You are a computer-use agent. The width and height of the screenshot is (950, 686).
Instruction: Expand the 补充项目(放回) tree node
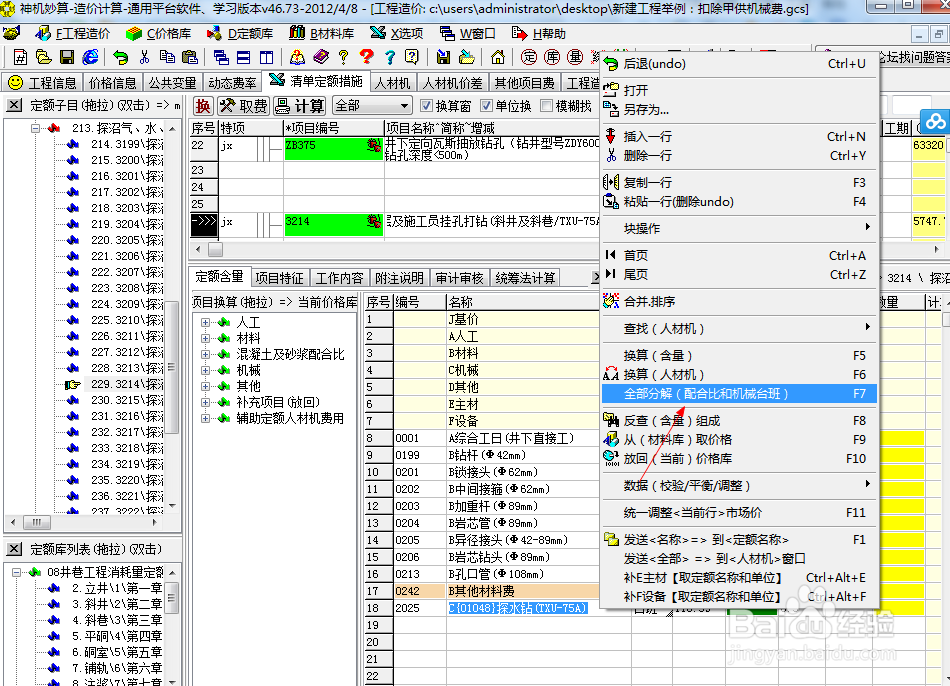click(205, 402)
